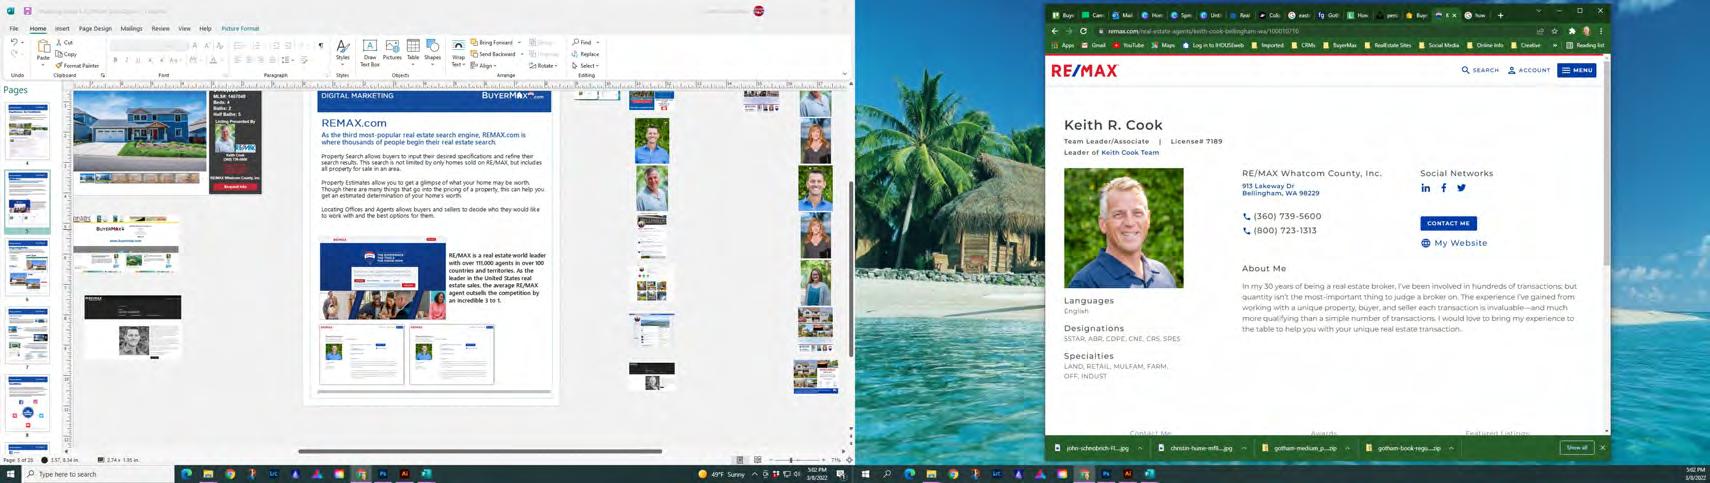The image size is (1710, 483).
Task: Open the 913 Lakeway Dr address link
Action: (x=1280, y=189)
